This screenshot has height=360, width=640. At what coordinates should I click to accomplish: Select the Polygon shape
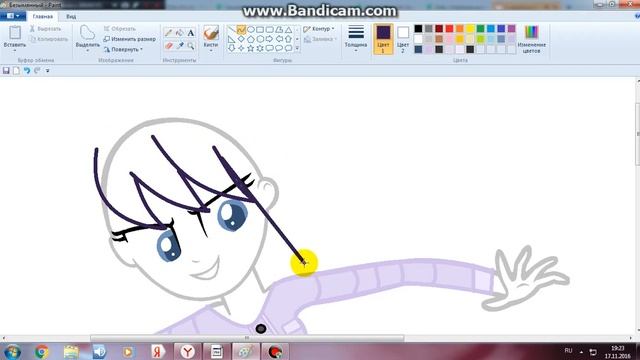coord(279,30)
